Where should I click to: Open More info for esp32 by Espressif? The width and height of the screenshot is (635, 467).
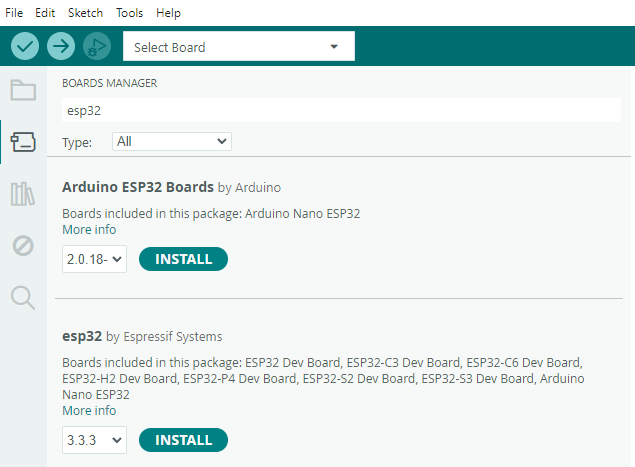pos(89,411)
